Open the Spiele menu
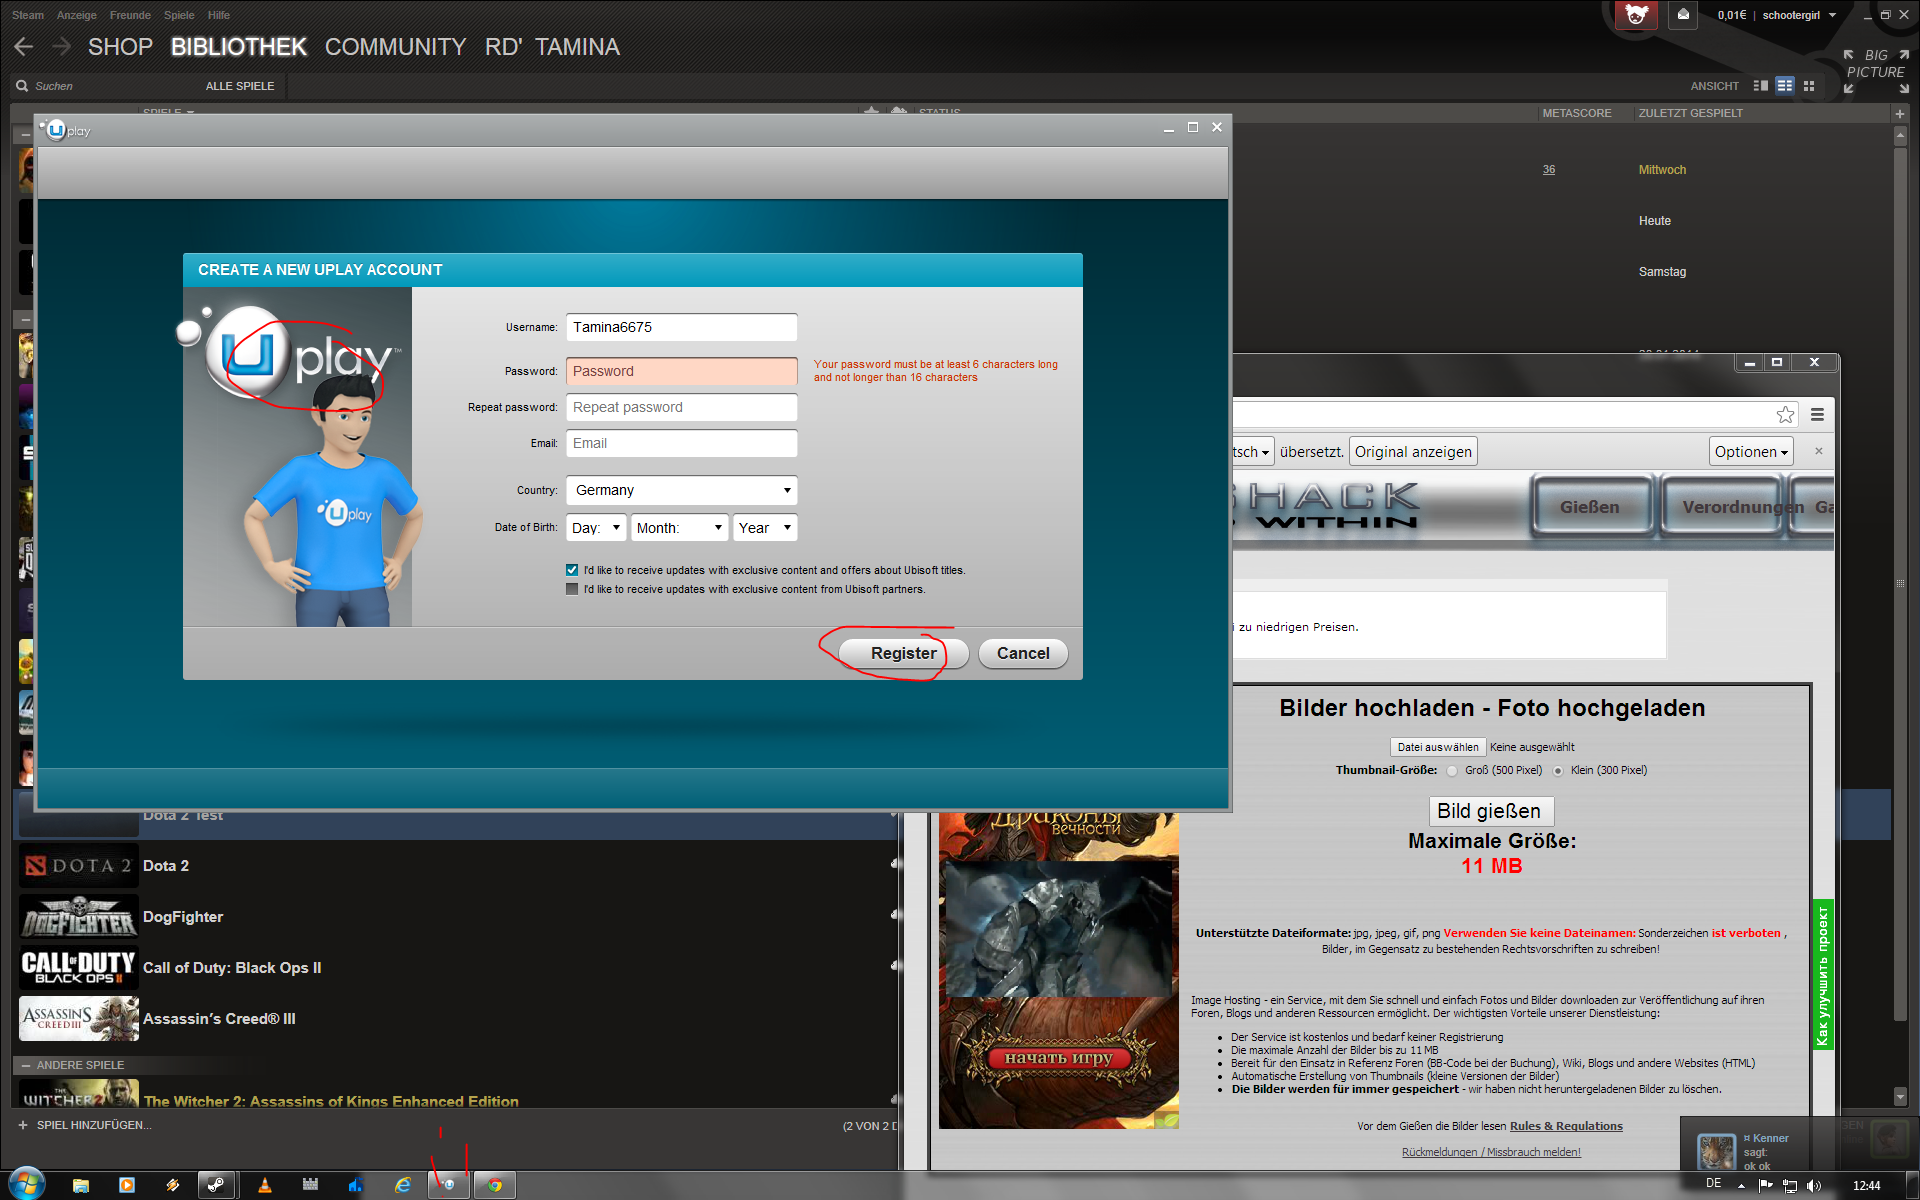Viewport: 1920px width, 1200px height. click(x=179, y=15)
